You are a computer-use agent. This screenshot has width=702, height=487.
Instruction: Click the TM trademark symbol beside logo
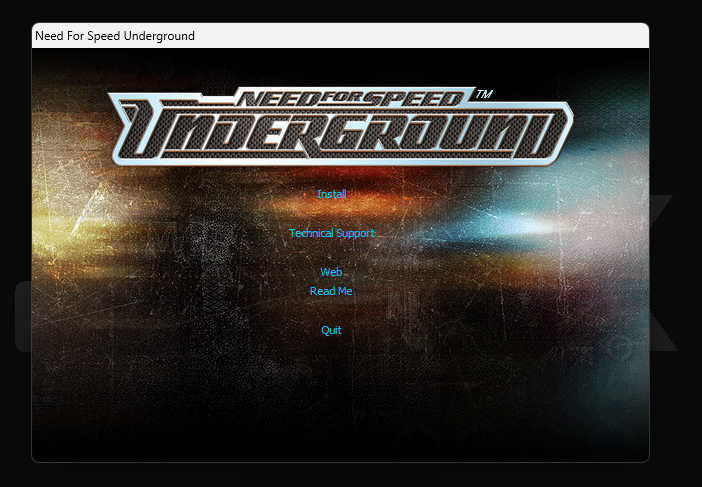point(484,94)
